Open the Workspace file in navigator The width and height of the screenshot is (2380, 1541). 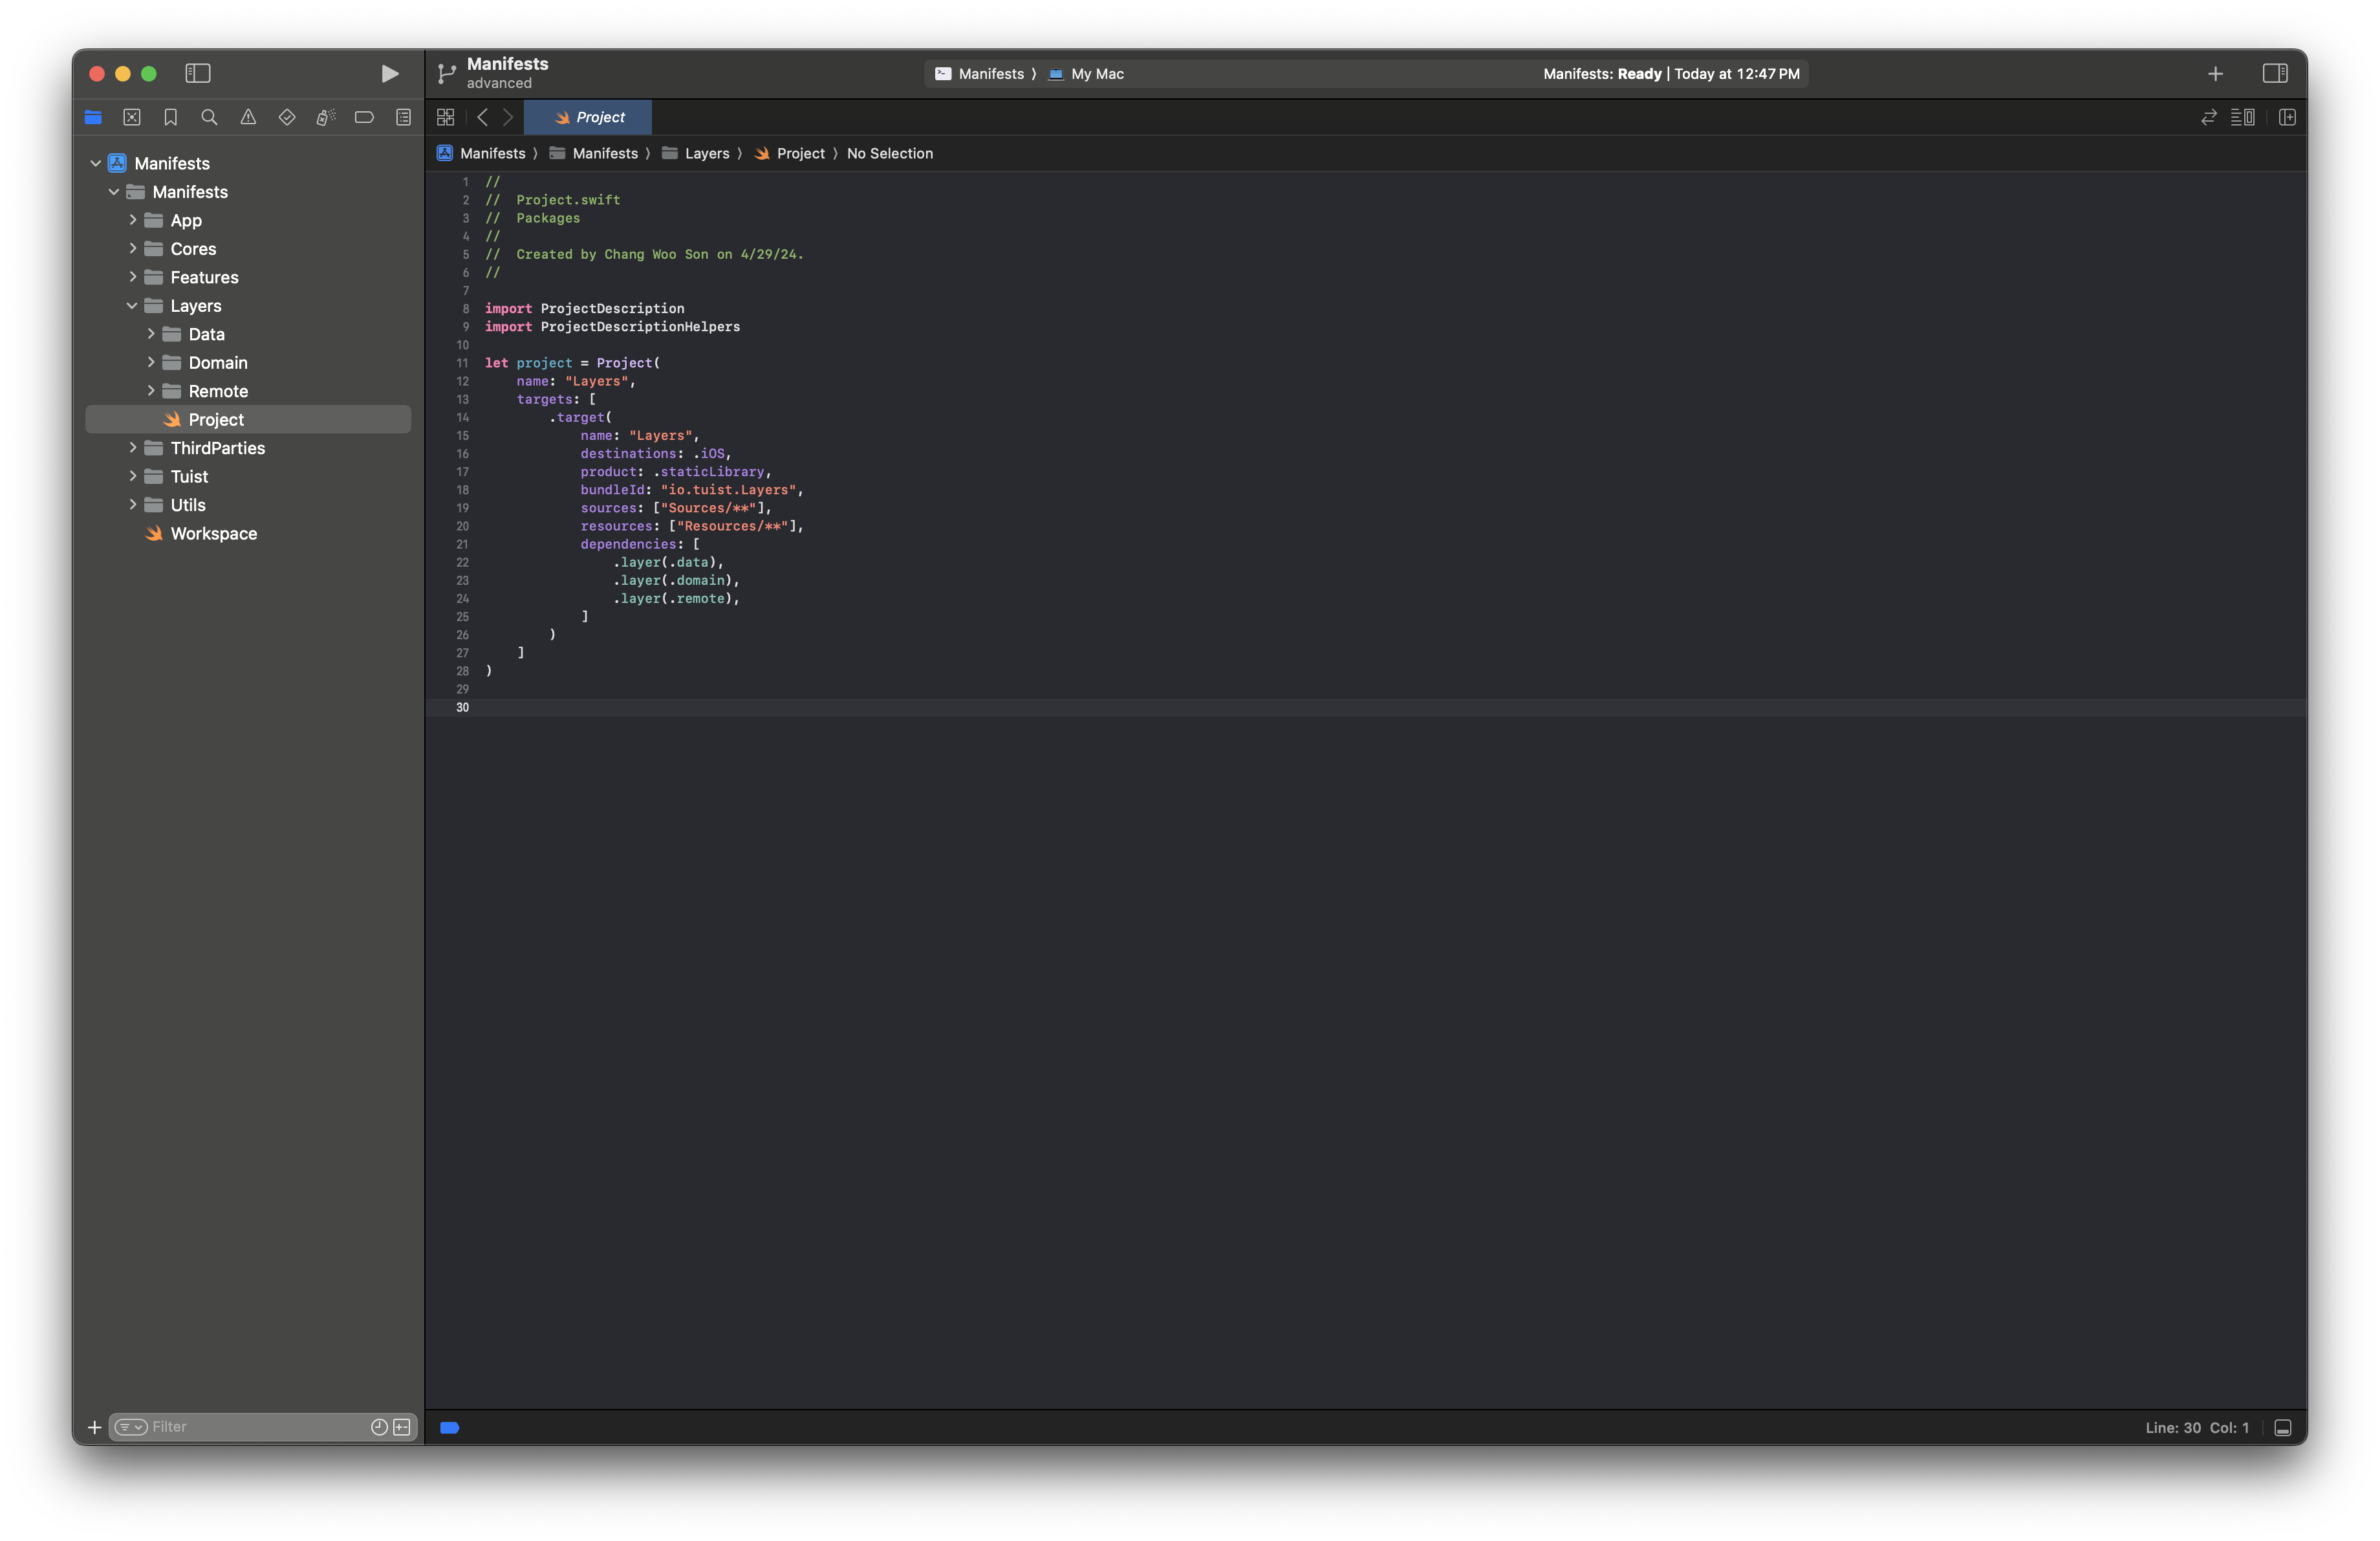click(213, 533)
